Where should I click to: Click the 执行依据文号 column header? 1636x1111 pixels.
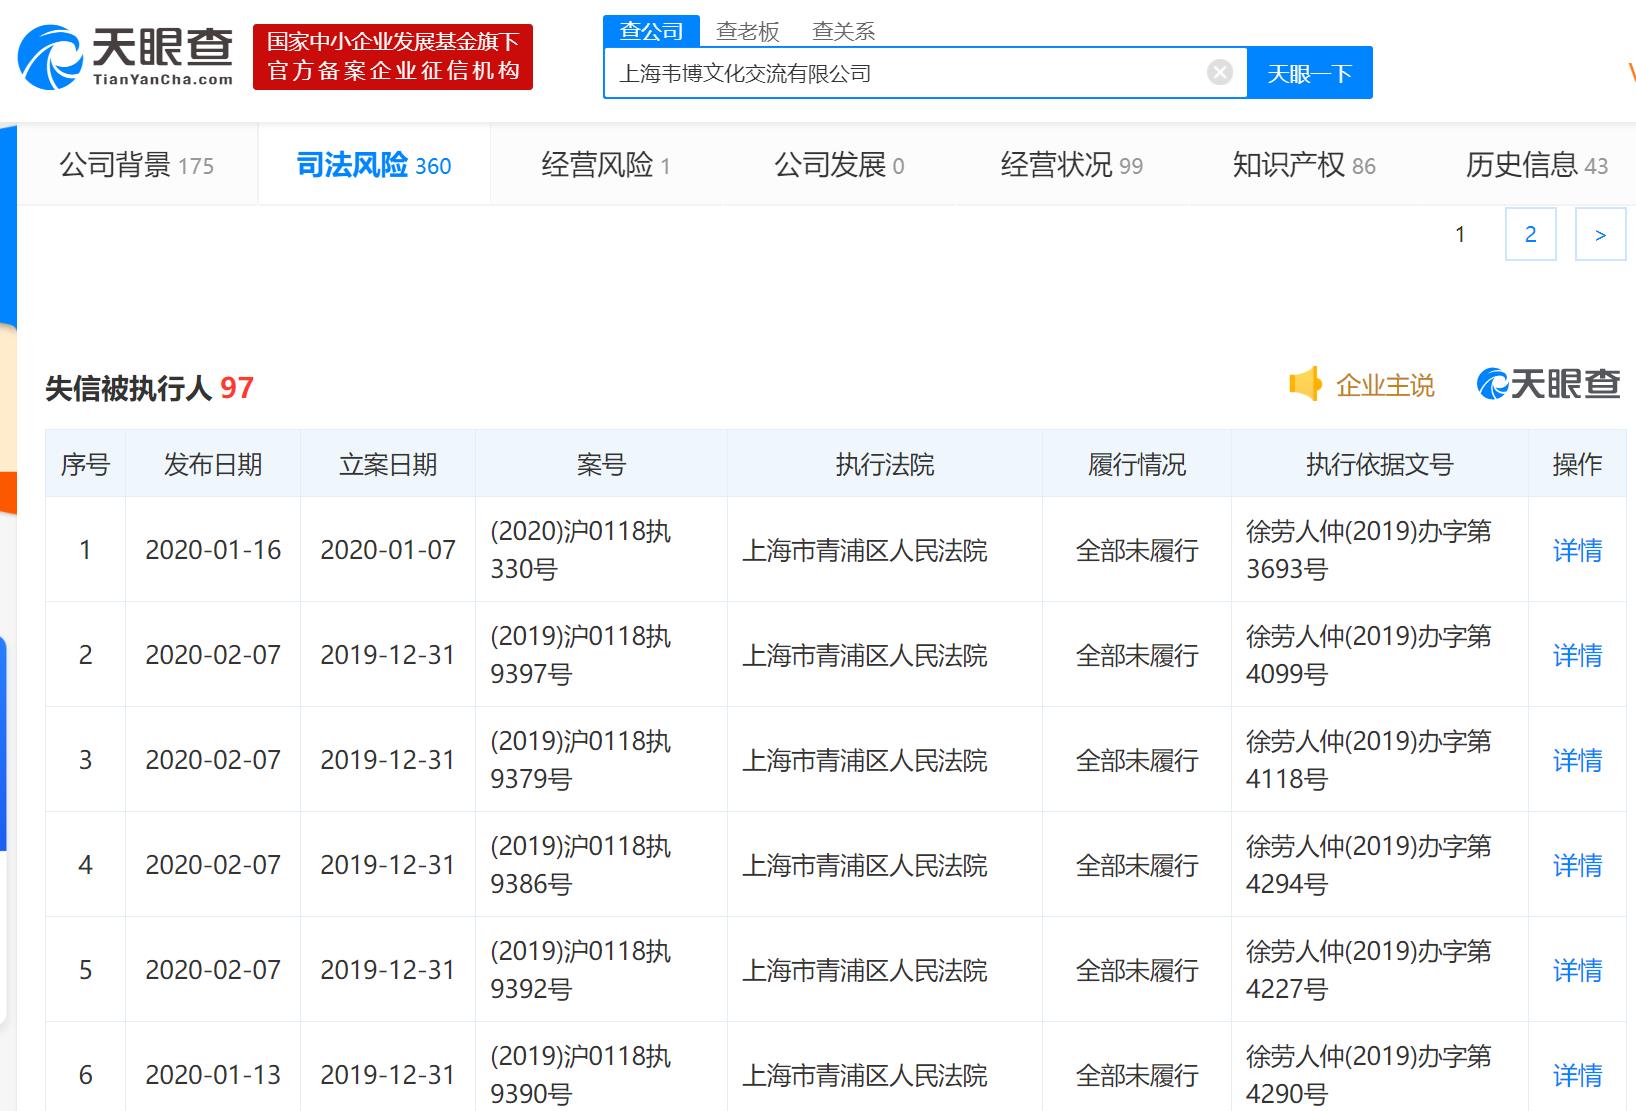[1380, 464]
